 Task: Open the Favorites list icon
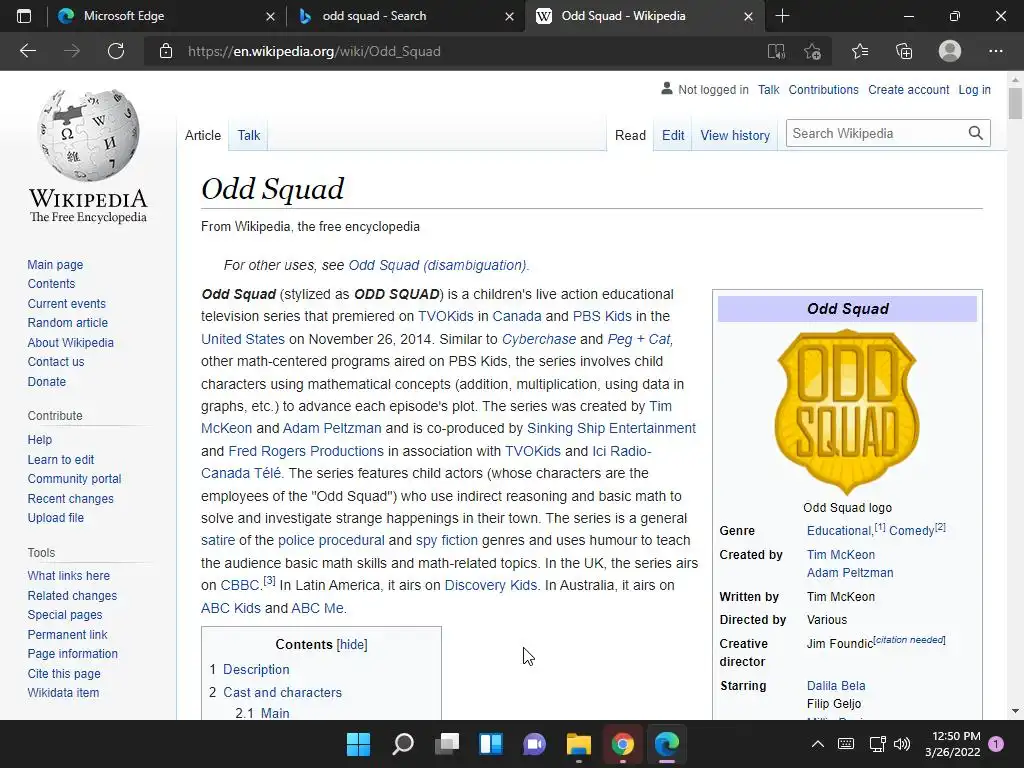click(859, 51)
